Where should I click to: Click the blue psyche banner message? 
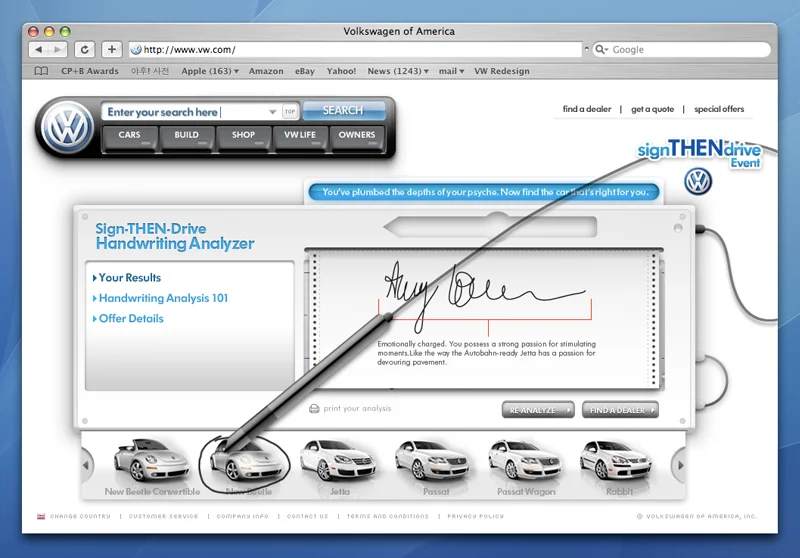point(484,192)
